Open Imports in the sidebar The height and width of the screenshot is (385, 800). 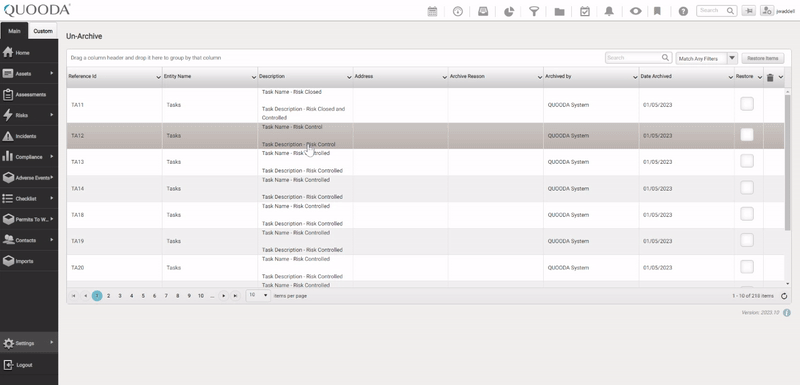tap(29, 261)
